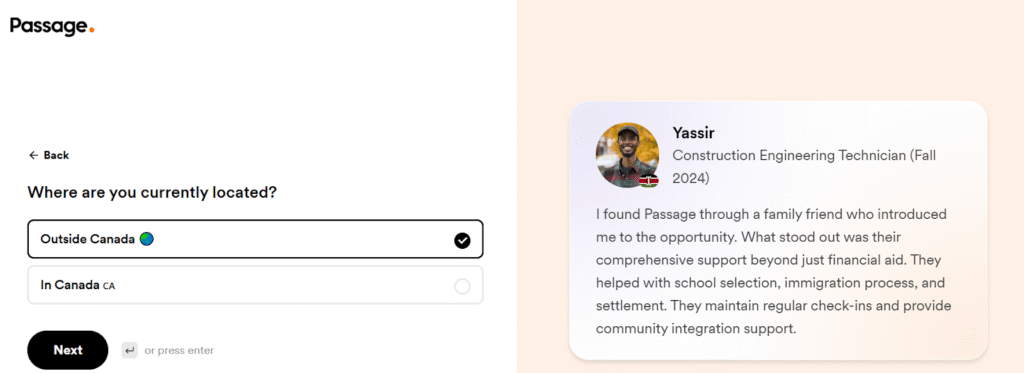The width and height of the screenshot is (1024, 373).
Task: Open Yassir's profile photo
Action: pos(627,155)
